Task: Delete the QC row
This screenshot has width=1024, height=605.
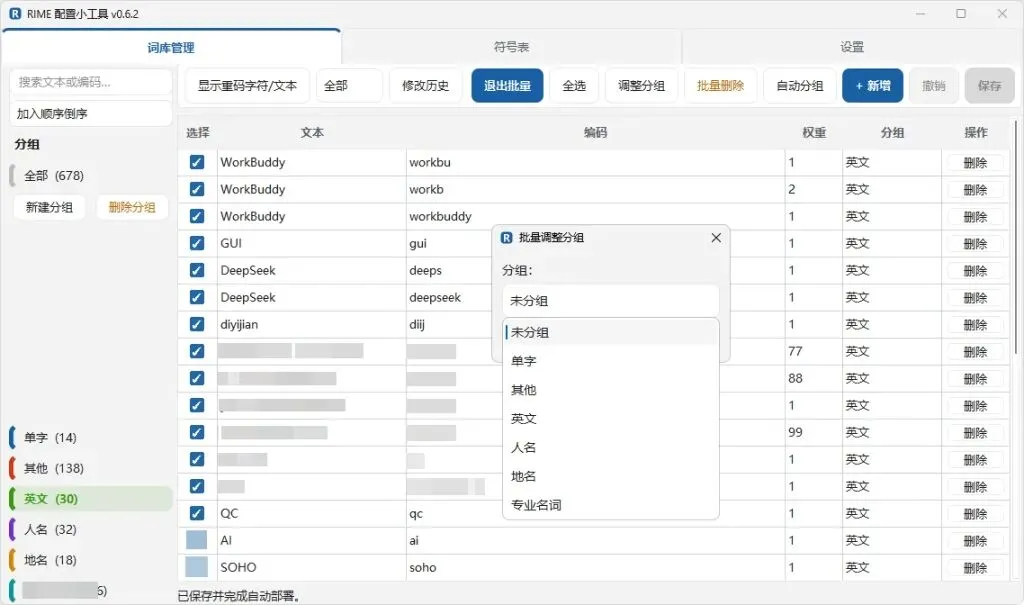Action: point(975,514)
